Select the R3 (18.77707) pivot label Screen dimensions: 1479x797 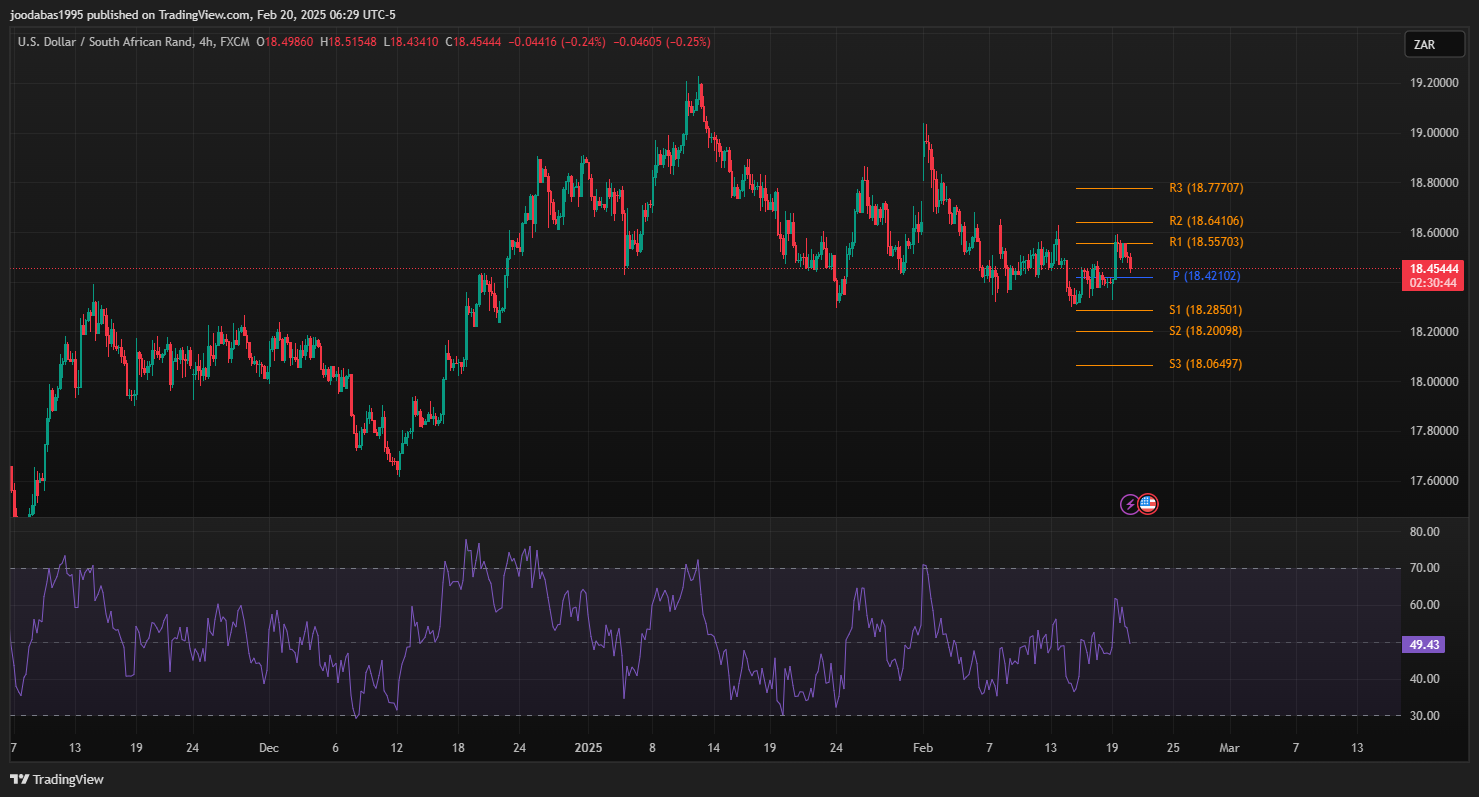(x=1205, y=188)
